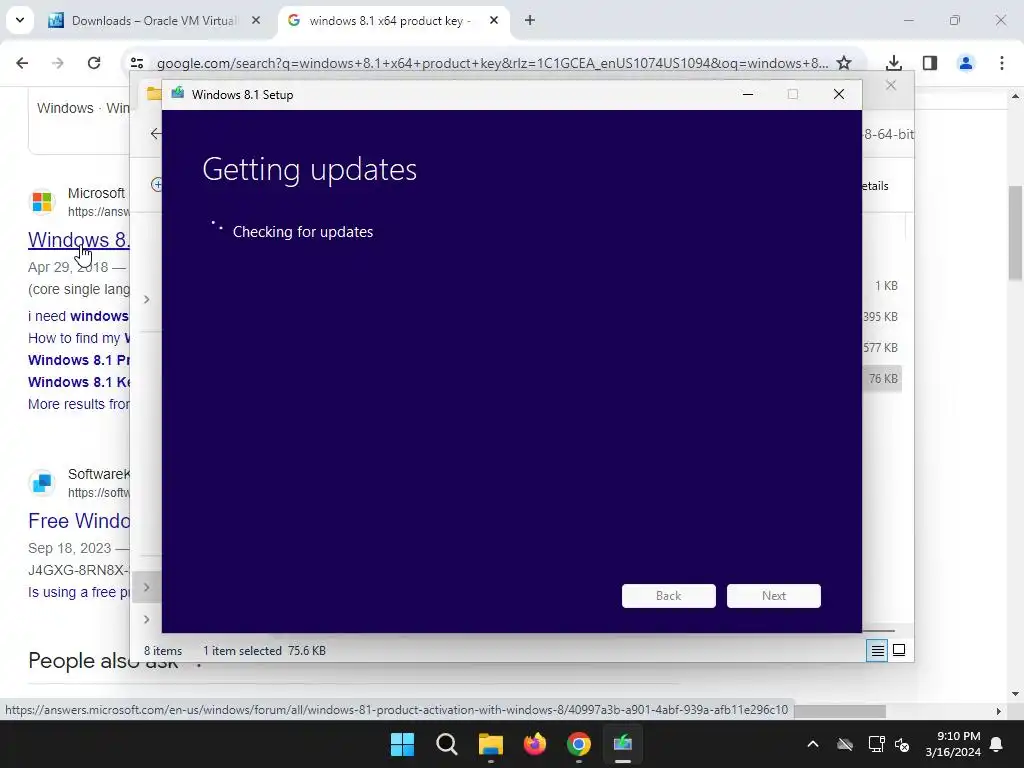Open File Explorer from the taskbar
1024x768 pixels.
point(490,744)
